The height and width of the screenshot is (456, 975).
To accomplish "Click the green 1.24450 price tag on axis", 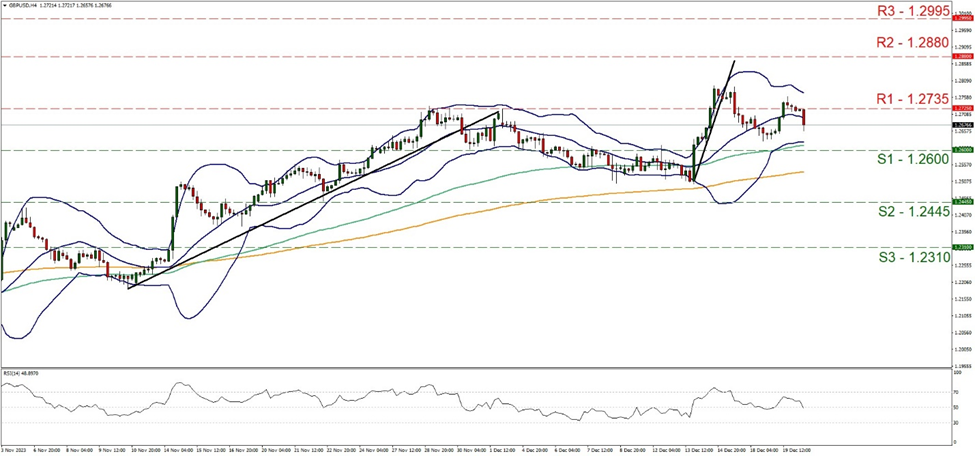I will pyautogui.click(x=963, y=202).
